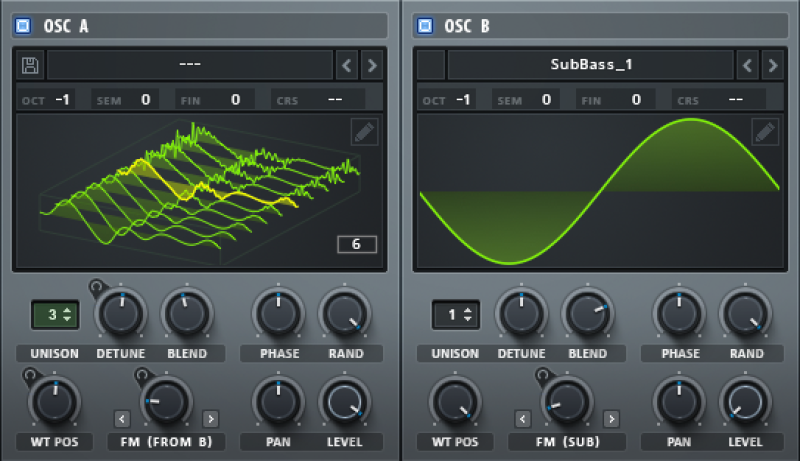This screenshot has width=800, height=461.
Task: Click the save wavetable floppy icon in OSC A
Action: click(30, 65)
